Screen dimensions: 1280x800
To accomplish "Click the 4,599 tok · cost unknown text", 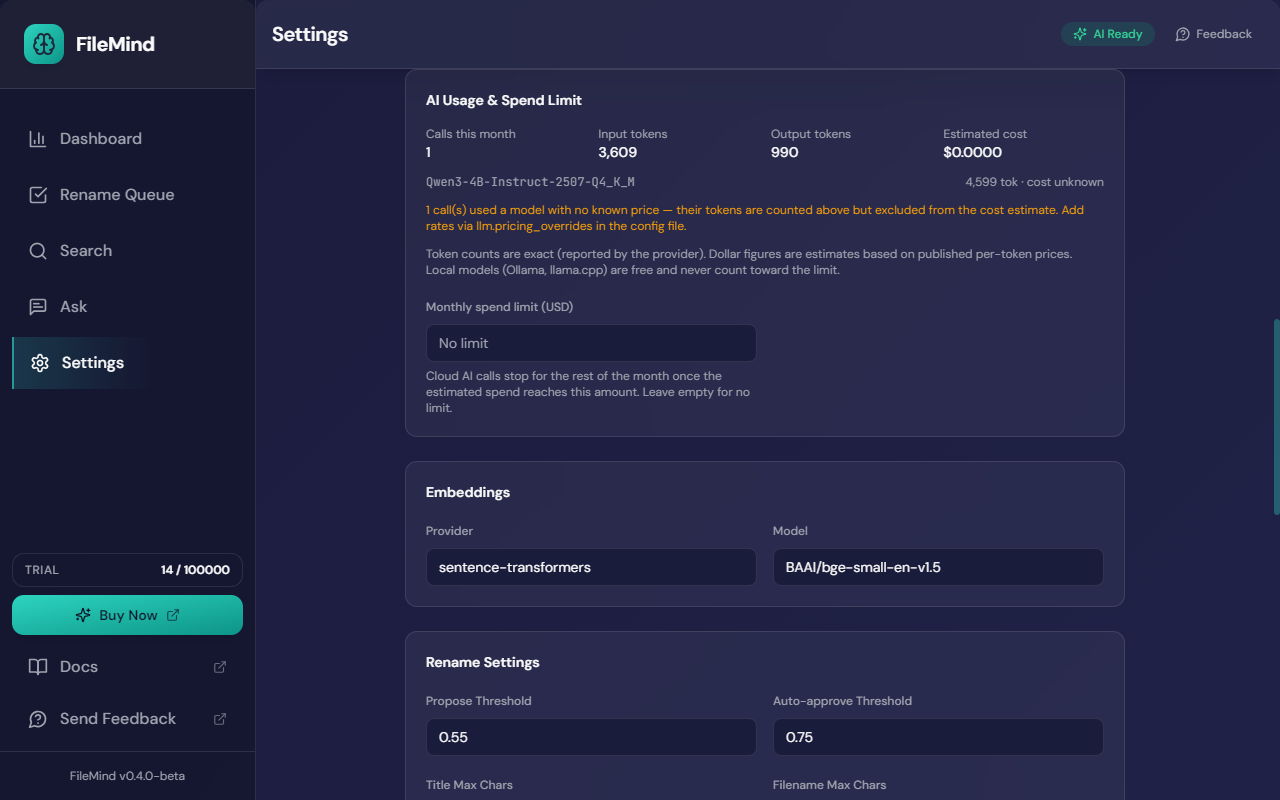I will [x=1035, y=182].
